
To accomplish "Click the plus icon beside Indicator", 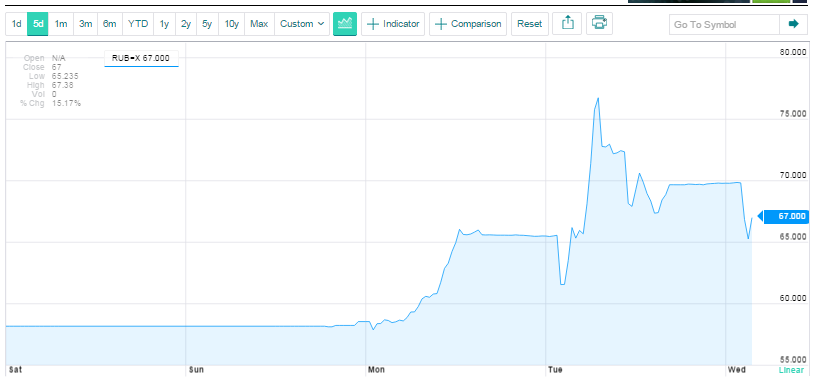I will (x=373, y=24).
